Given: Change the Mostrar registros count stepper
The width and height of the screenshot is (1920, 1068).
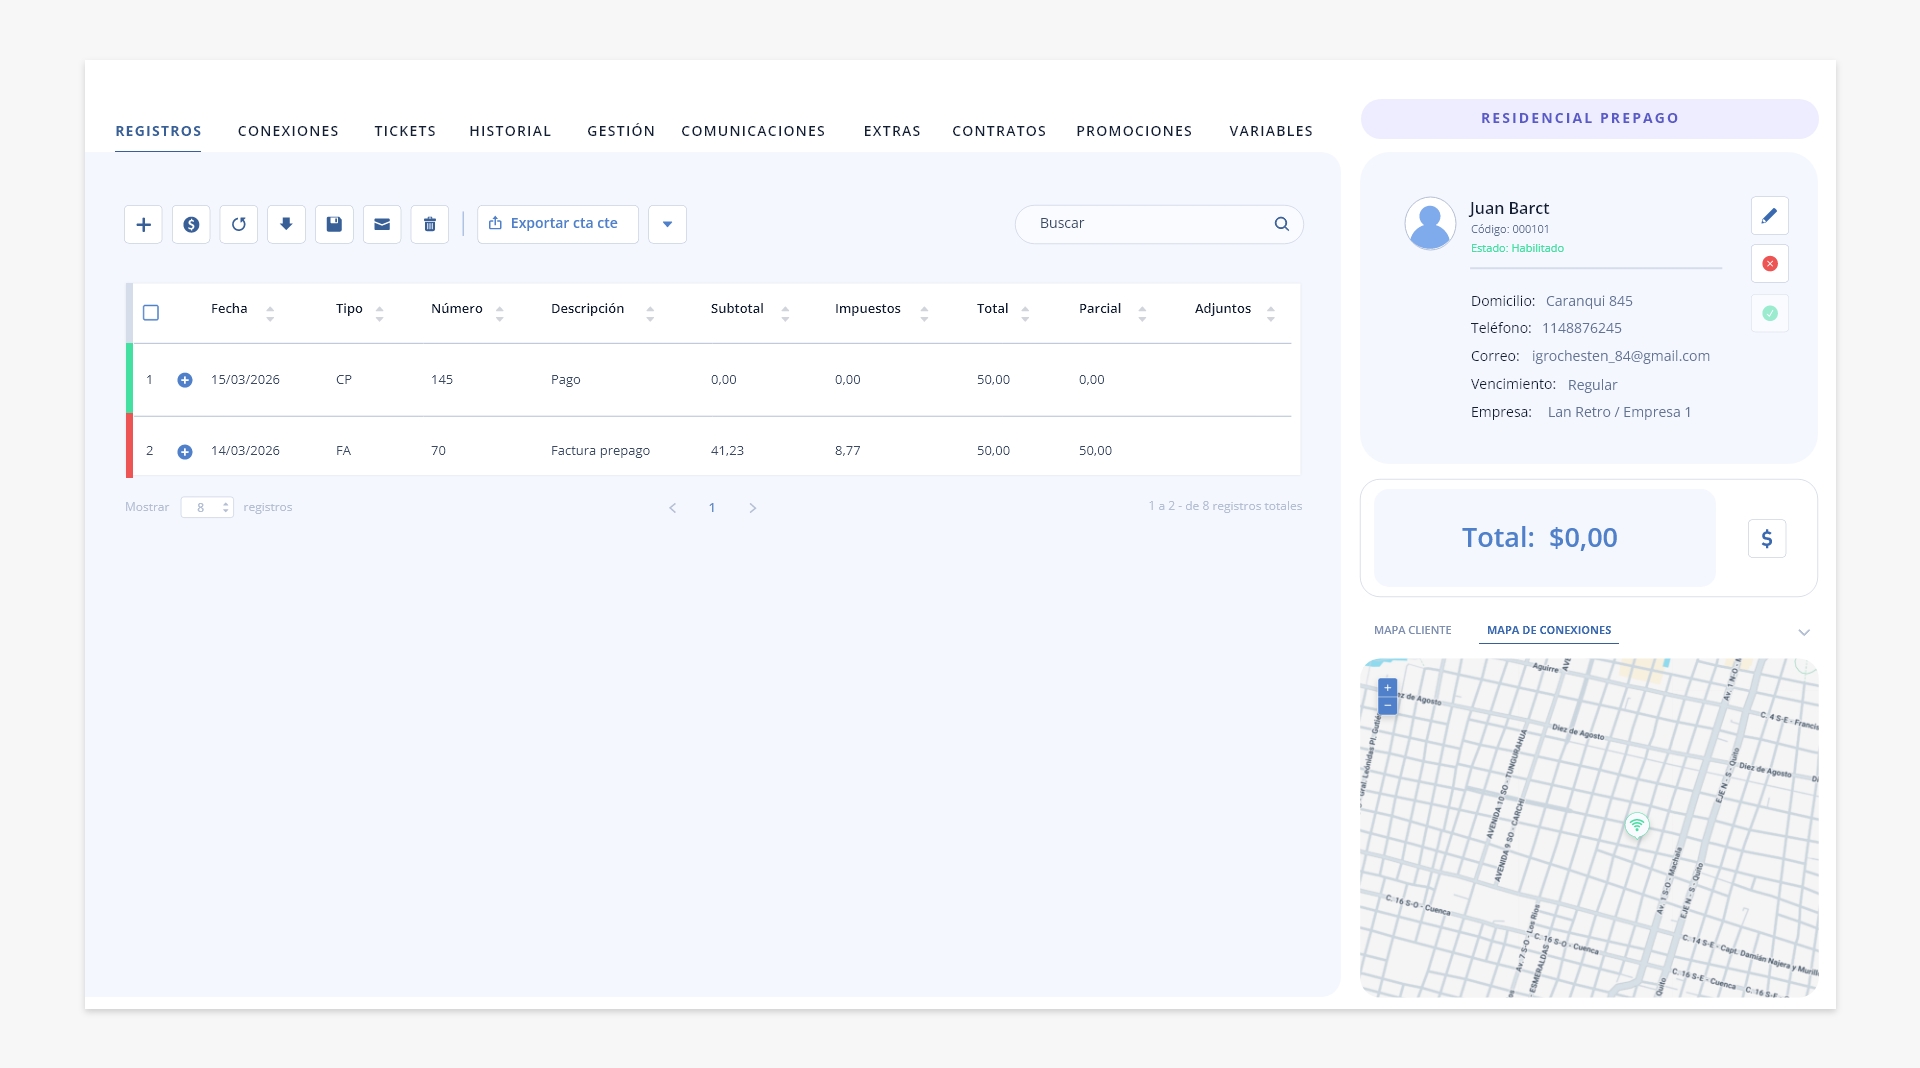Looking at the screenshot, I should 226,508.
